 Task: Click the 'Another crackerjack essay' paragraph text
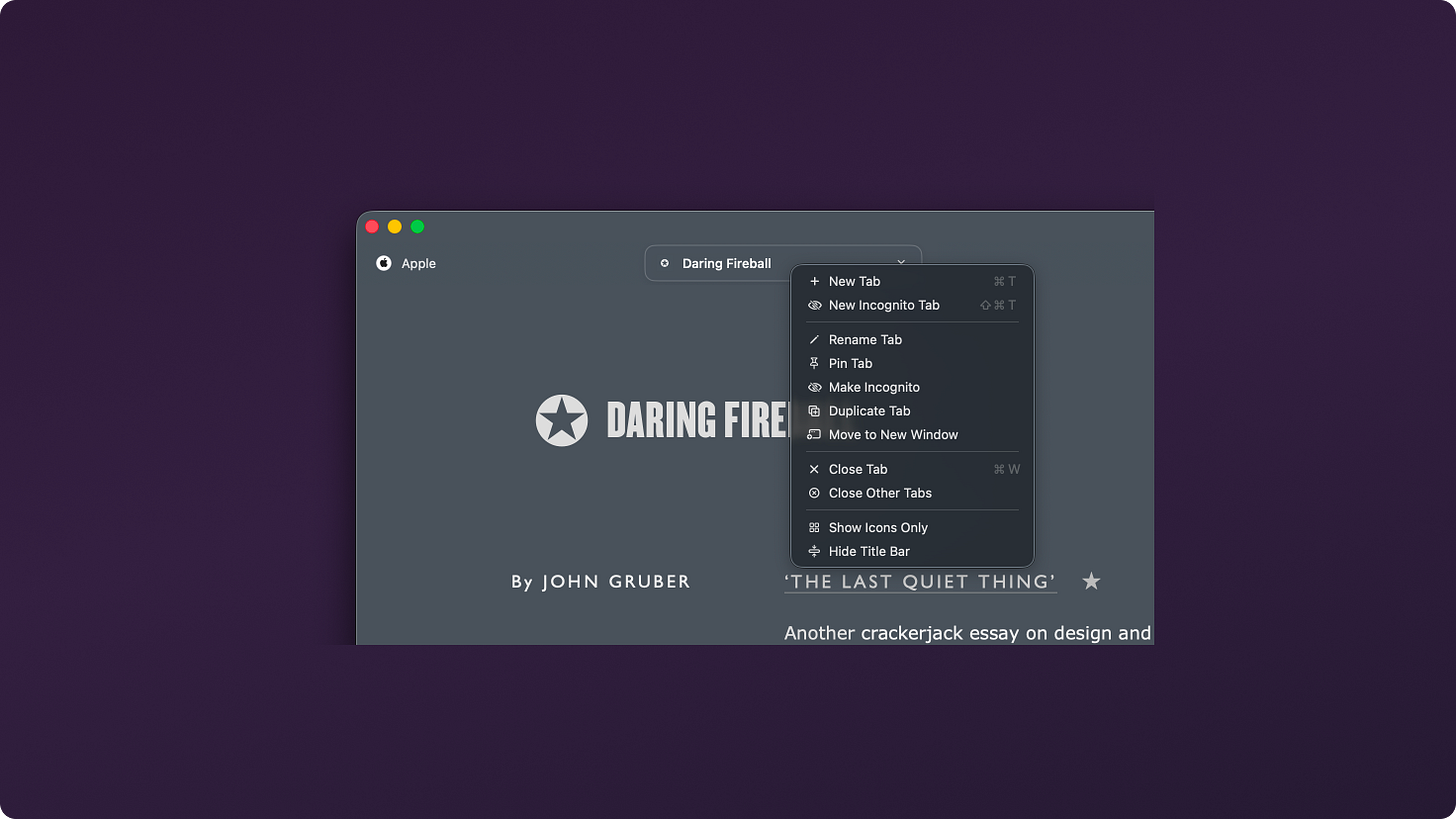tap(967, 633)
